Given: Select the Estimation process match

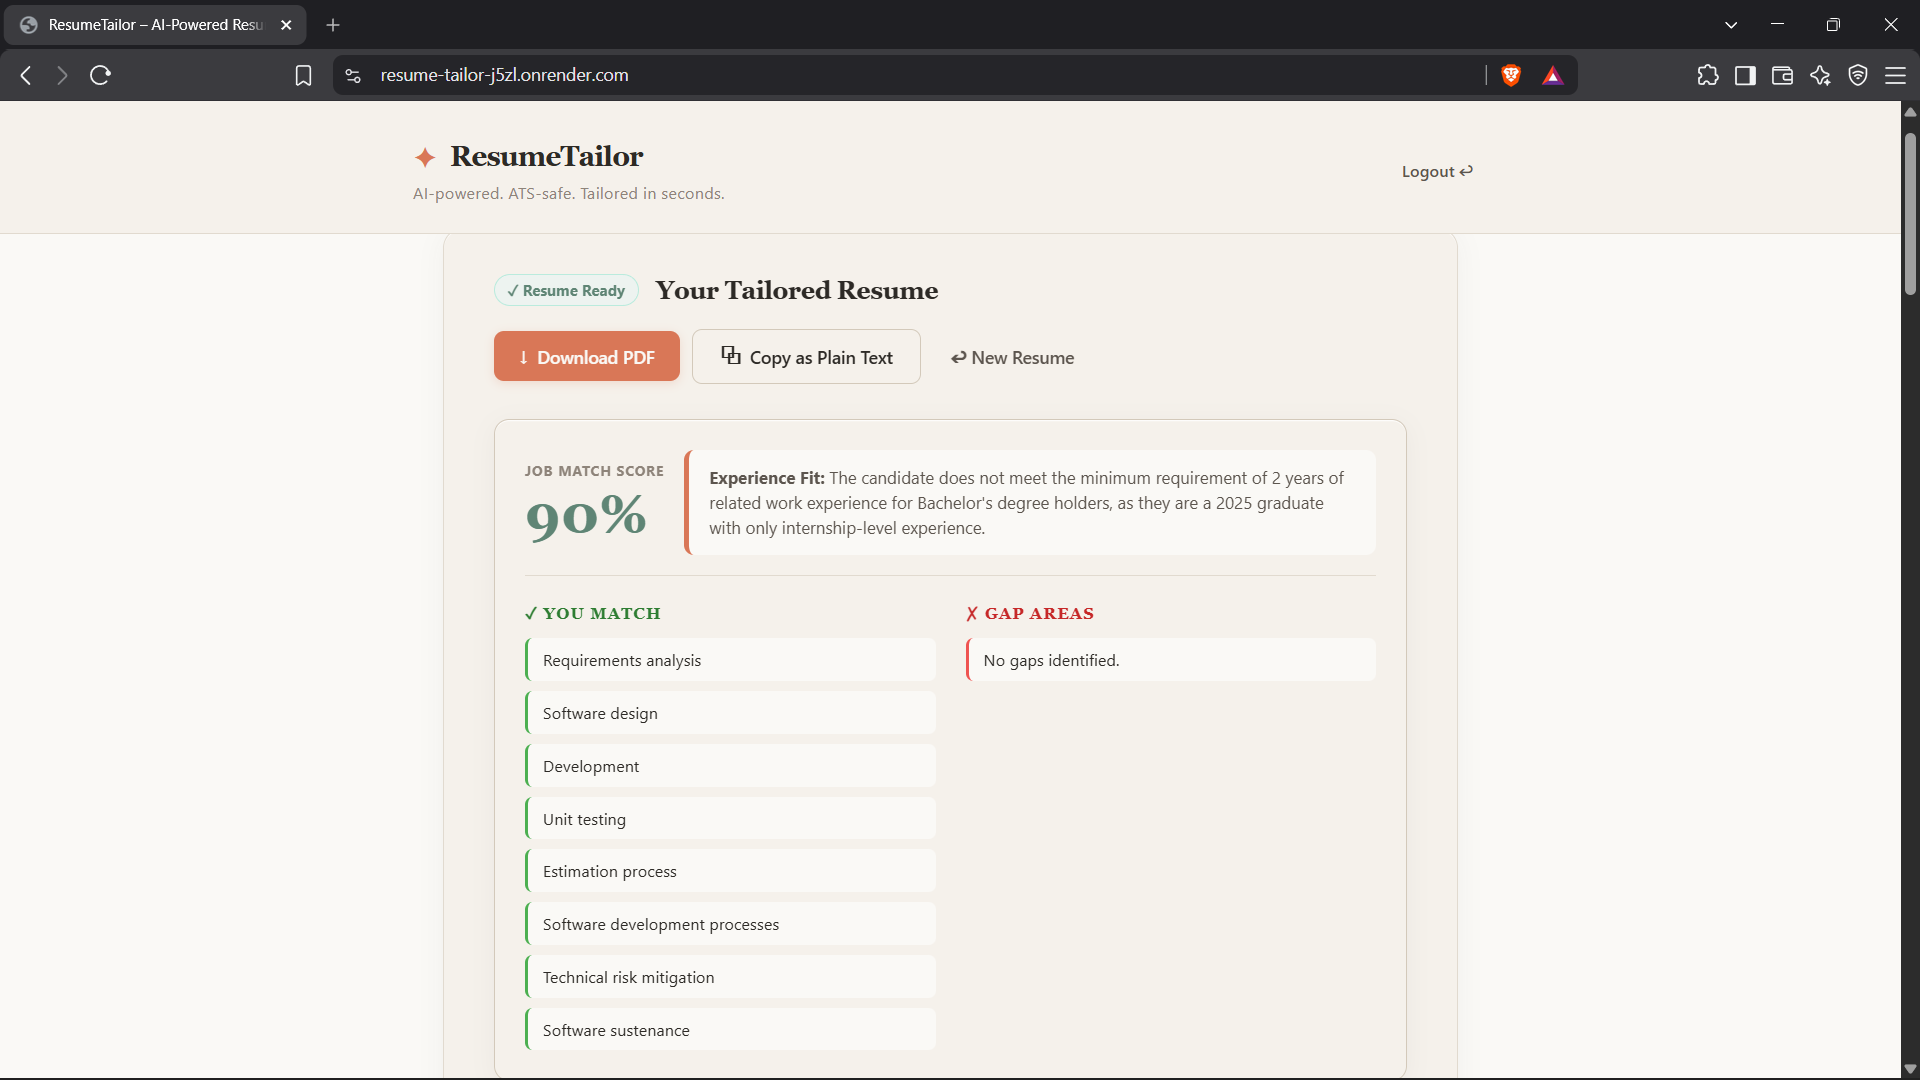Looking at the screenshot, I should coord(730,871).
